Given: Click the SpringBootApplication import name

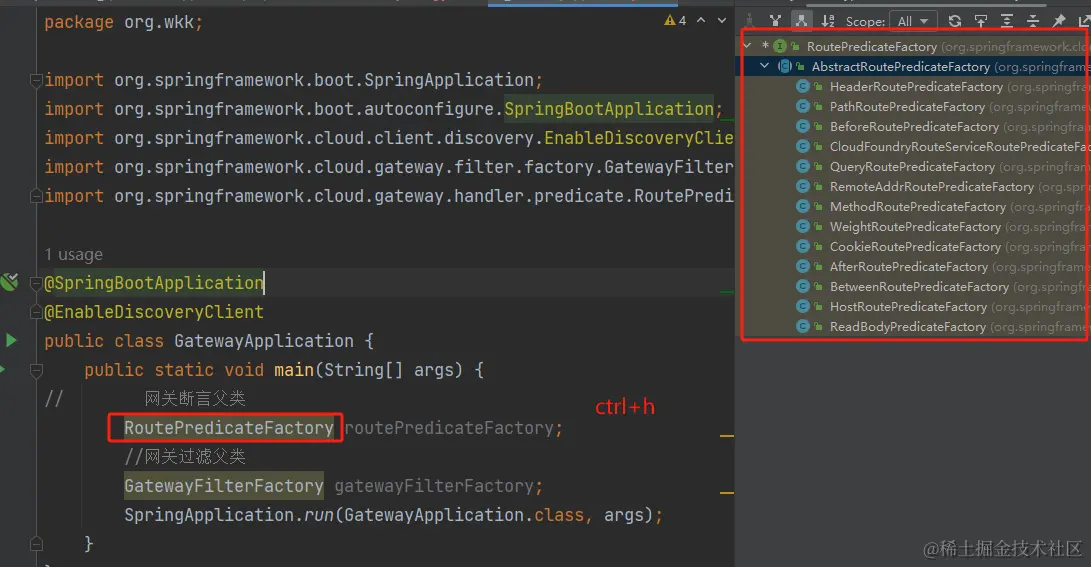Looking at the screenshot, I should coord(609,109).
